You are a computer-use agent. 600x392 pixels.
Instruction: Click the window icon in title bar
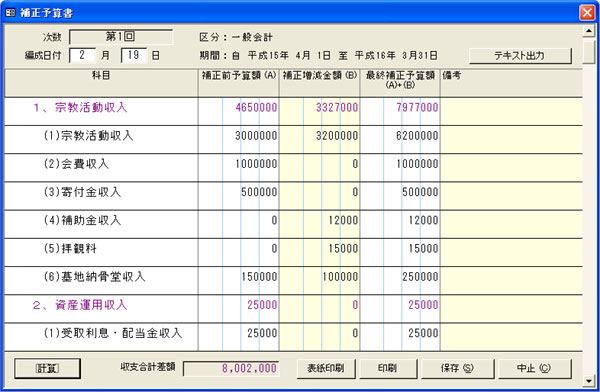(x=10, y=13)
